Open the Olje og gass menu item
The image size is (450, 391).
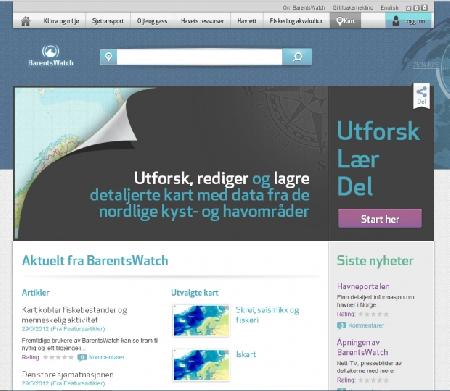(152, 21)
